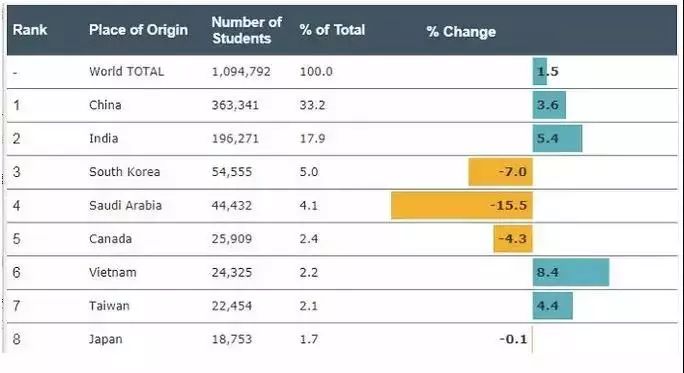Image resolution: width=684 pixels, height=373 pixels.
Task: Select the Vietnam row label
Action: point(113,273)
